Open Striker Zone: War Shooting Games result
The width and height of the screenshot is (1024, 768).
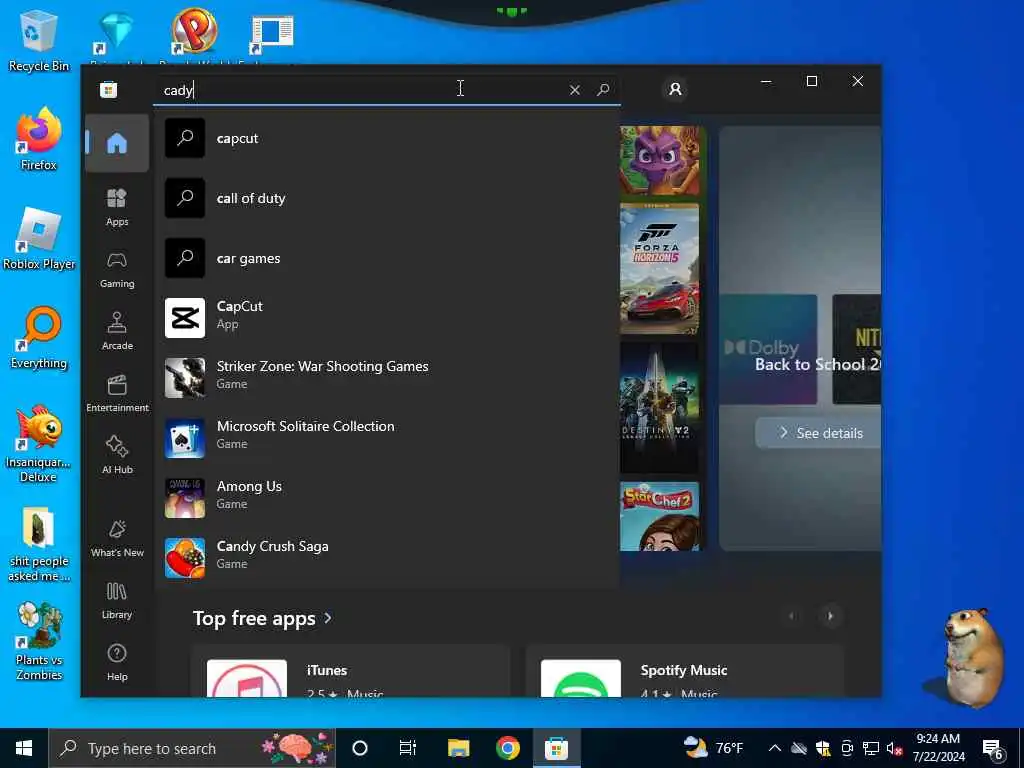point(387,378)
